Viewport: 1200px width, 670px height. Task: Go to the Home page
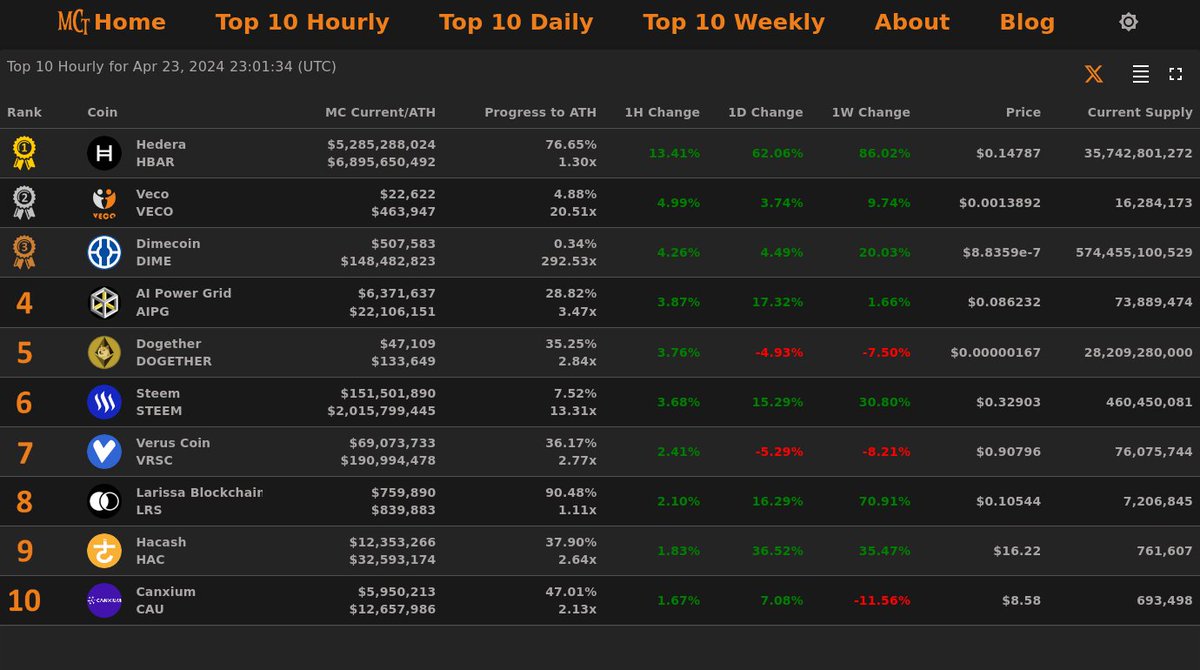coord(130,22)
